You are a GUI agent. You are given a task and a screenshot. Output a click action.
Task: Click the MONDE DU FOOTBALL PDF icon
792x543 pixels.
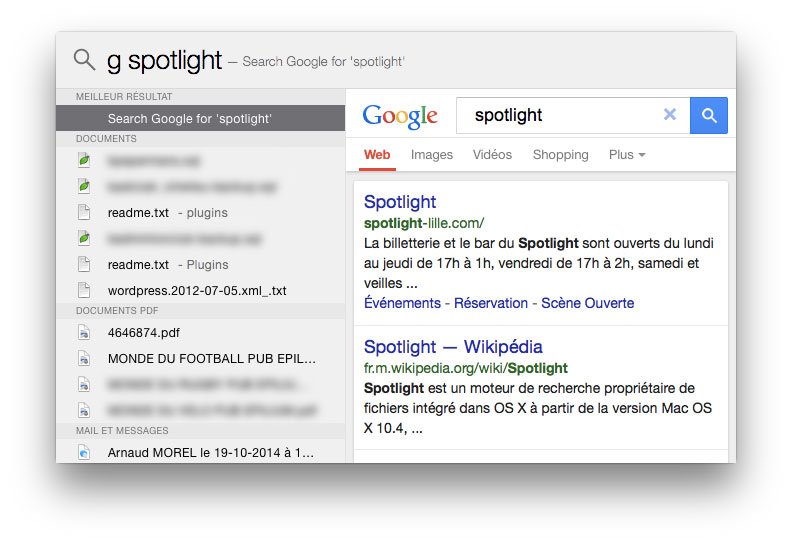[84, 359]
